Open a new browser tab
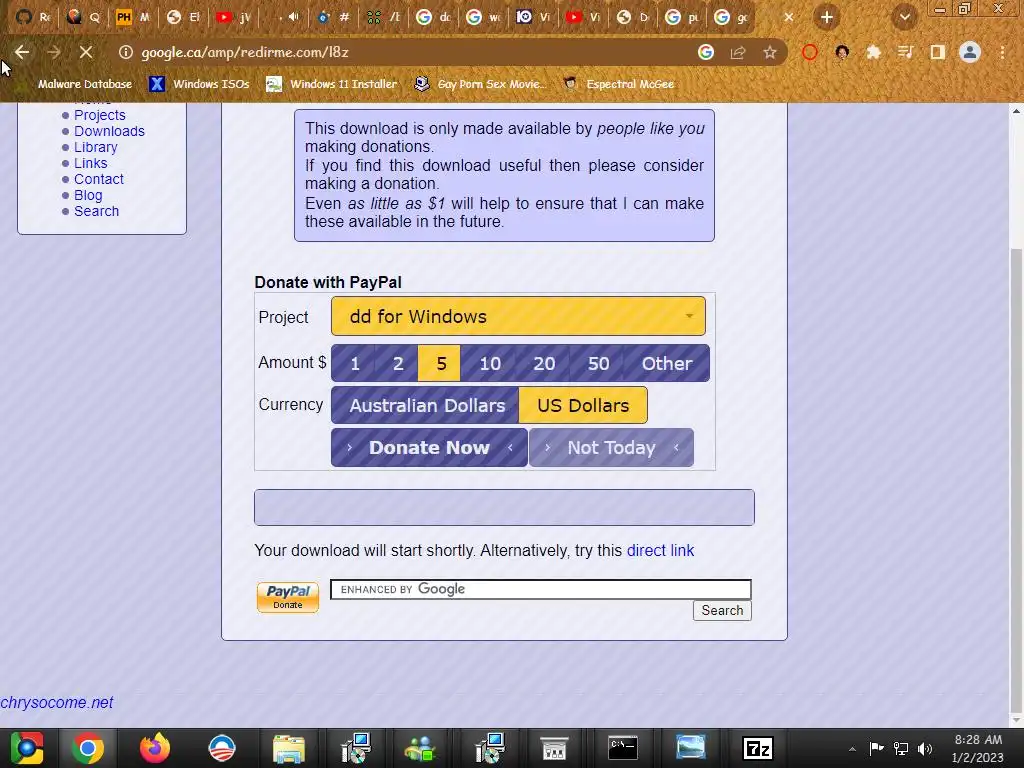Screen dimensions: 1024x768 pyautogui.click(x=827, y=17)
